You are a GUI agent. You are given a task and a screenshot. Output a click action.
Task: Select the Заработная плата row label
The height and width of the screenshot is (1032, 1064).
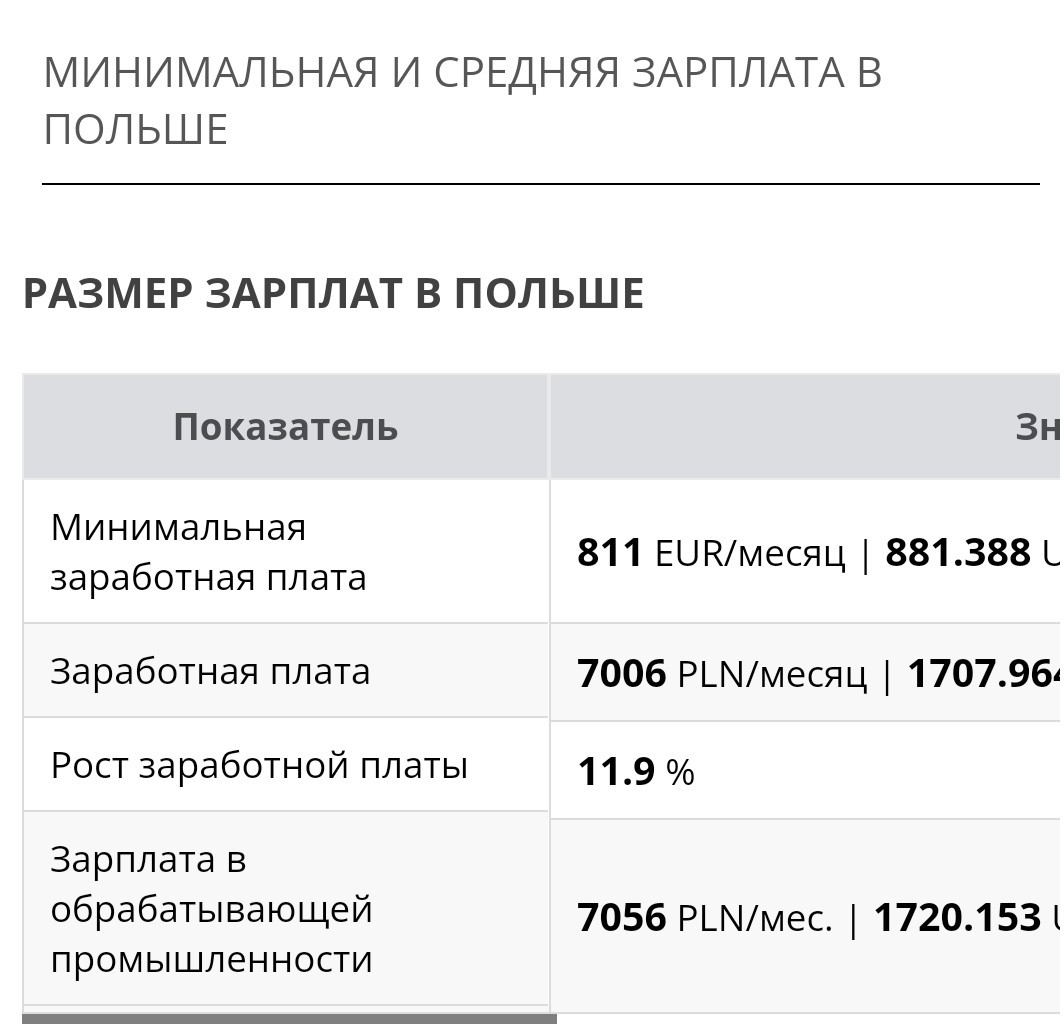[x=210, y=672]
